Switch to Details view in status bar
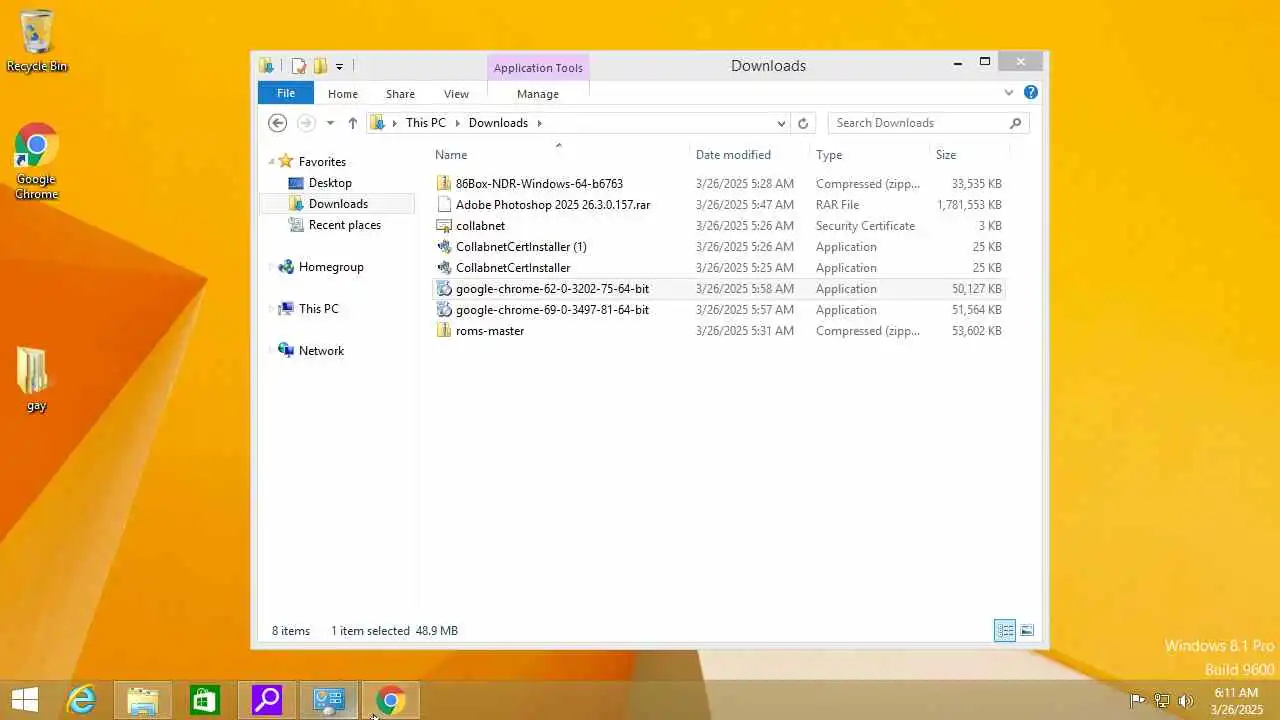Viewport: 1280px width, 720px height. click(1005, 630)
